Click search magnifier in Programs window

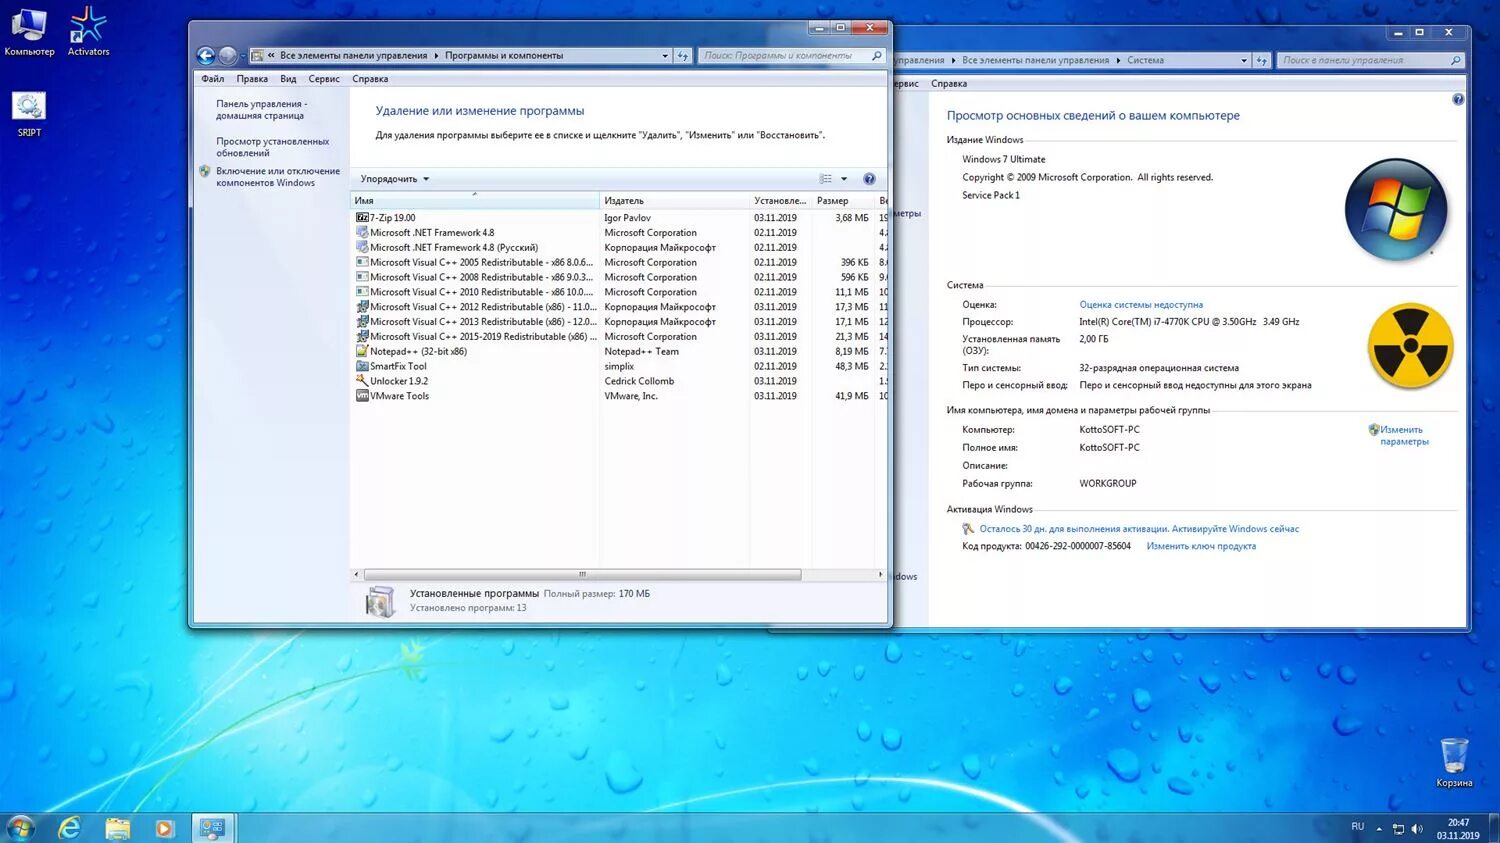tap(876, 56)
